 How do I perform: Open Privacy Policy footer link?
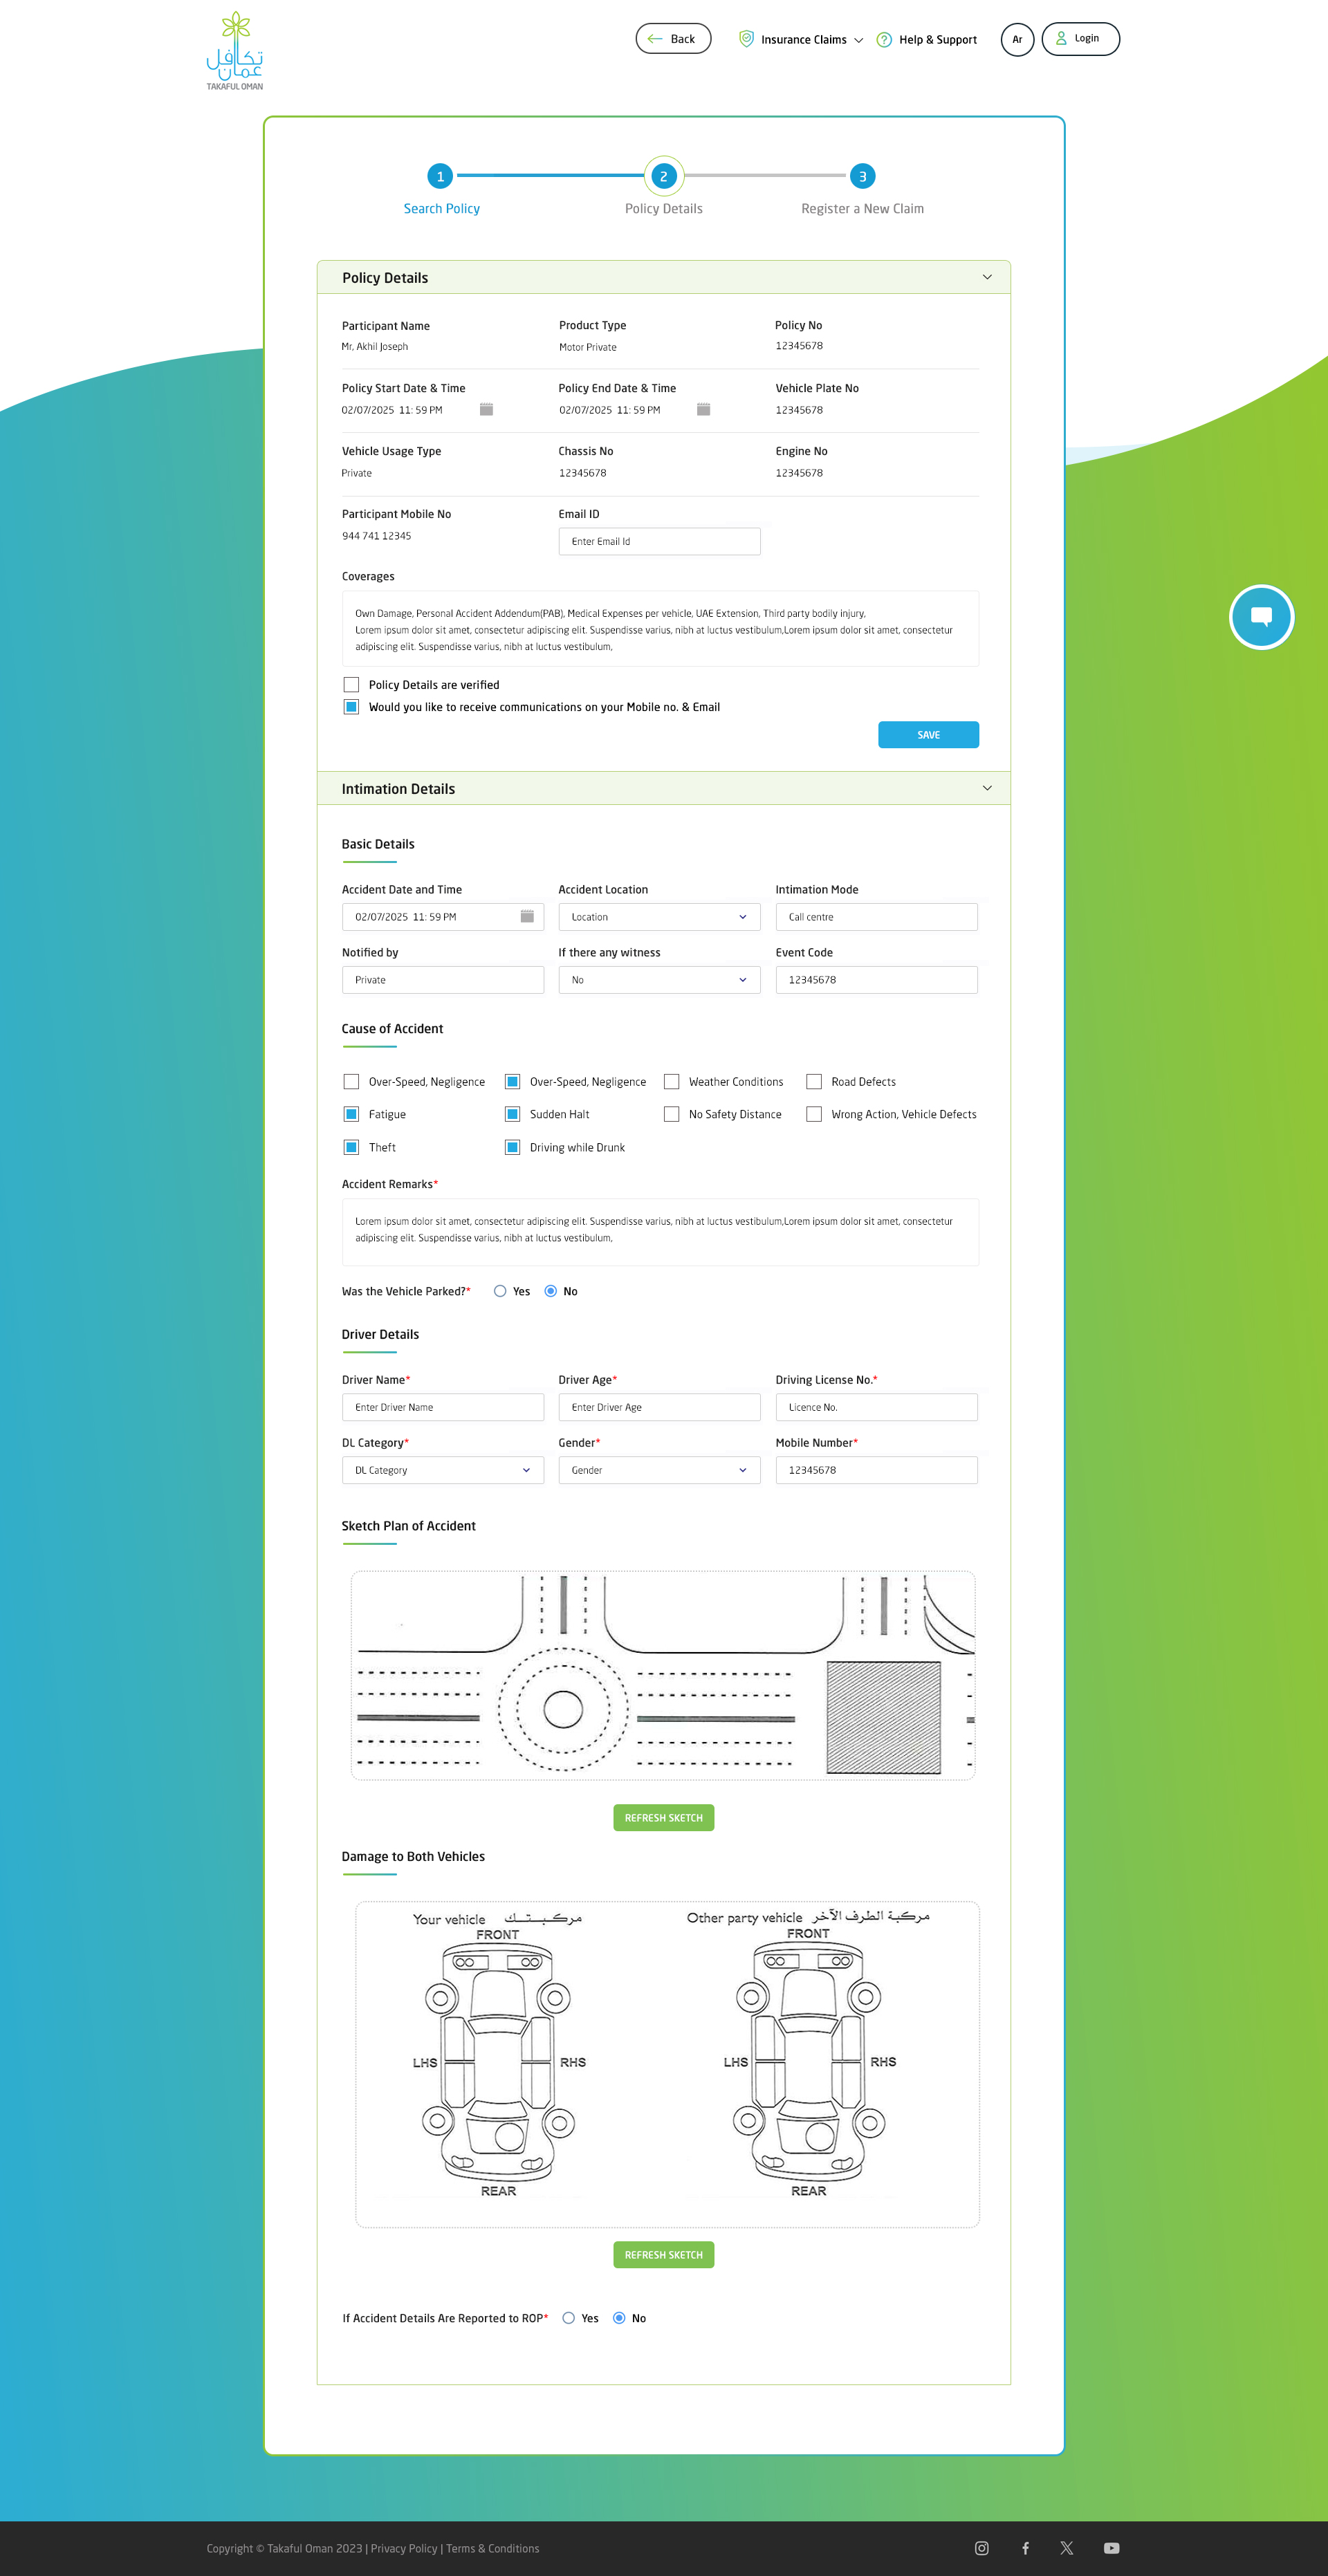pos(404,2548)
